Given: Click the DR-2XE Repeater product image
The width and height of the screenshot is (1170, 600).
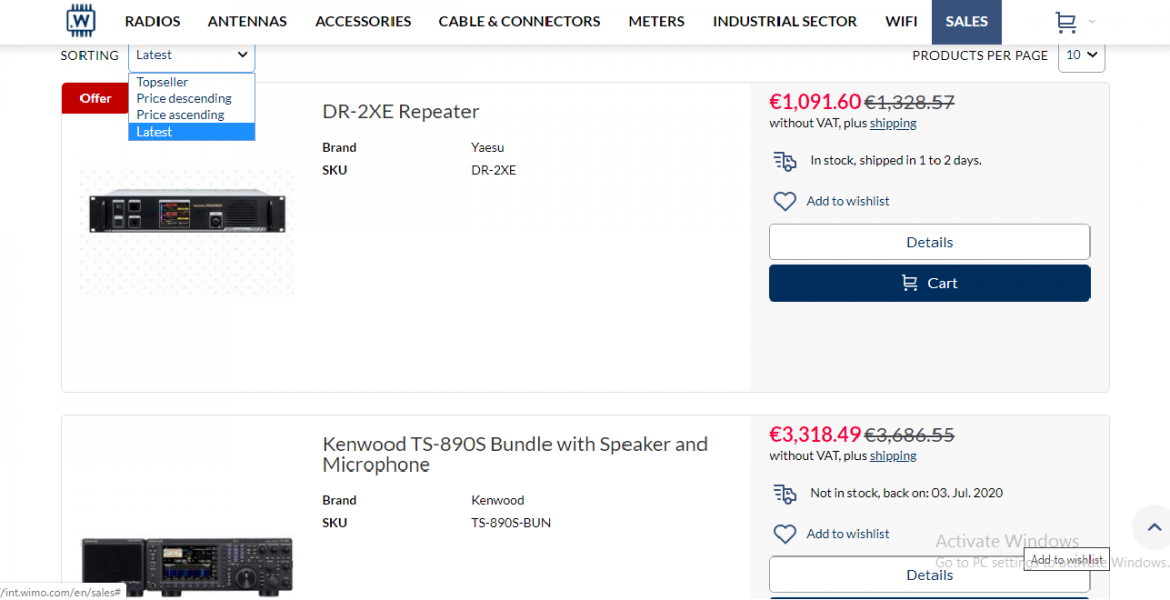Looking at the screenshot, I should click(187, 213).
